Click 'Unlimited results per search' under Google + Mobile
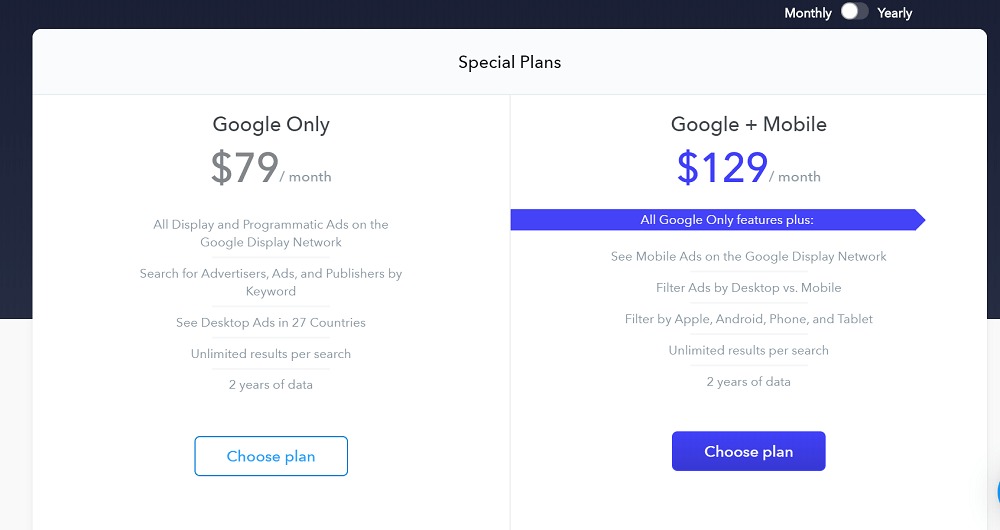 coord(748,351)
